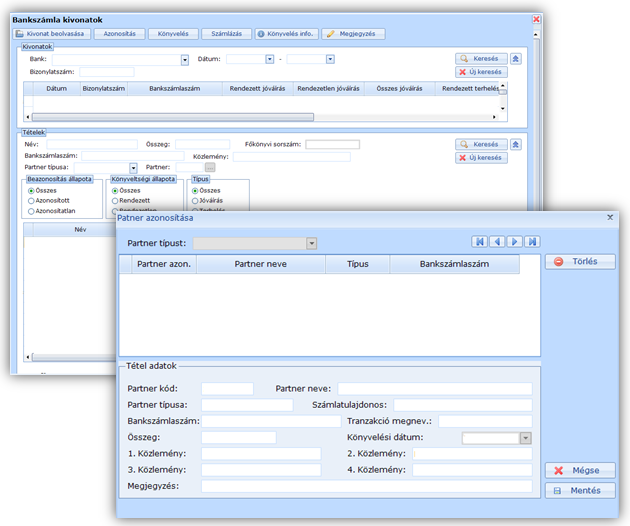The height and width of the screenshot is (526, 630).
Task: Close the Bankszámla kivonatok window
Action: [536, 19]
